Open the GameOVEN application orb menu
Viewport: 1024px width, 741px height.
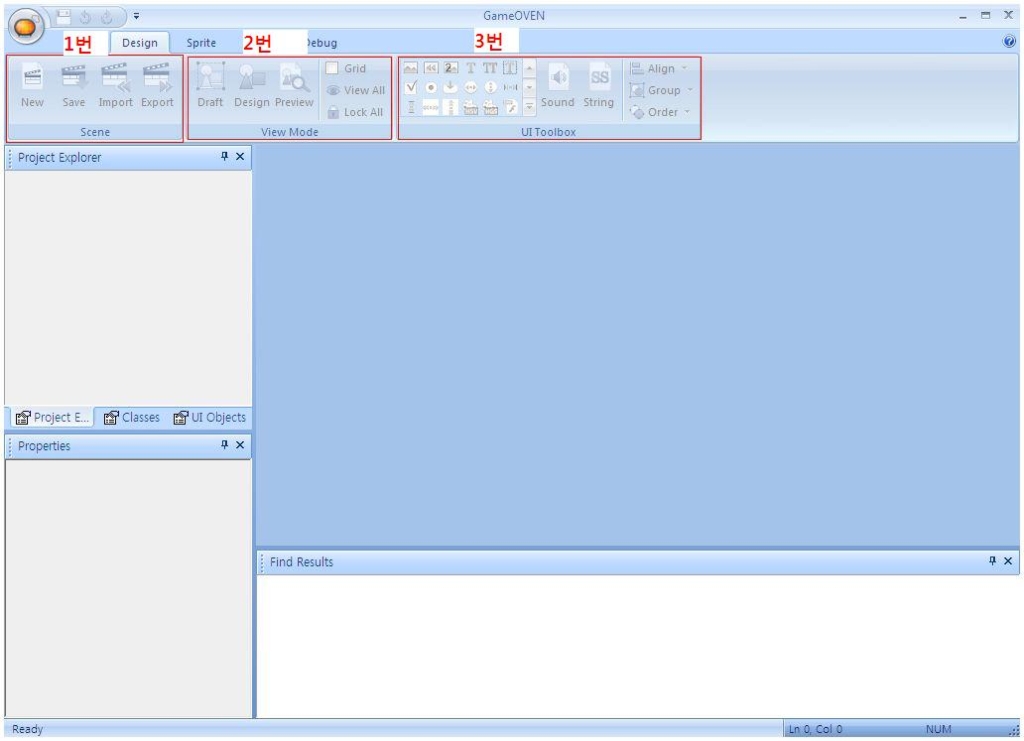[25, 26]
